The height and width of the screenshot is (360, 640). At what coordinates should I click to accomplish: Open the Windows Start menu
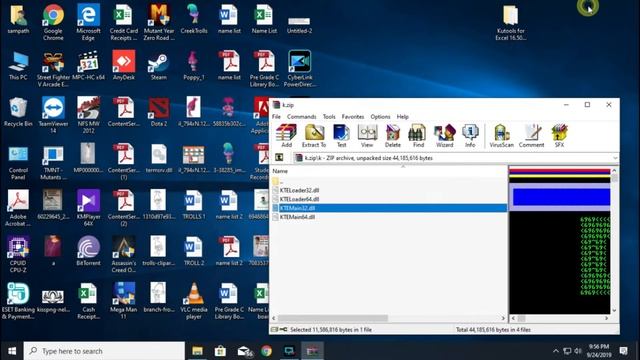[11, 351]
